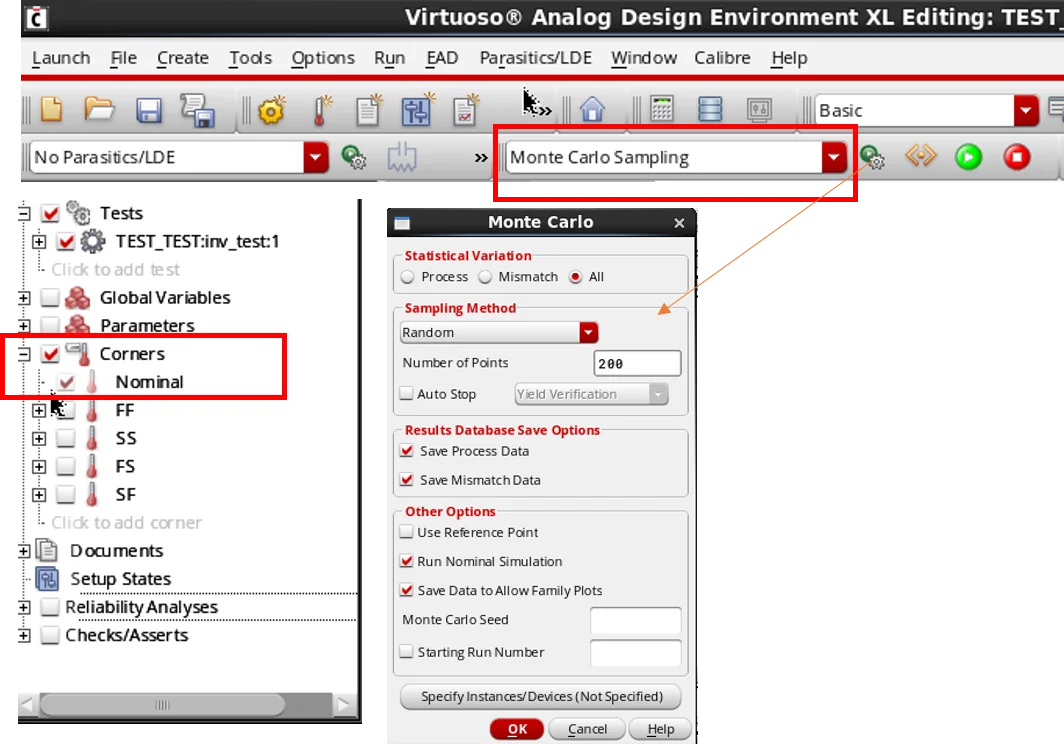Image resolution: width=1064 pixels, height=744 pixels.
Task: Open the Launch menu
Action: (61, 58)
